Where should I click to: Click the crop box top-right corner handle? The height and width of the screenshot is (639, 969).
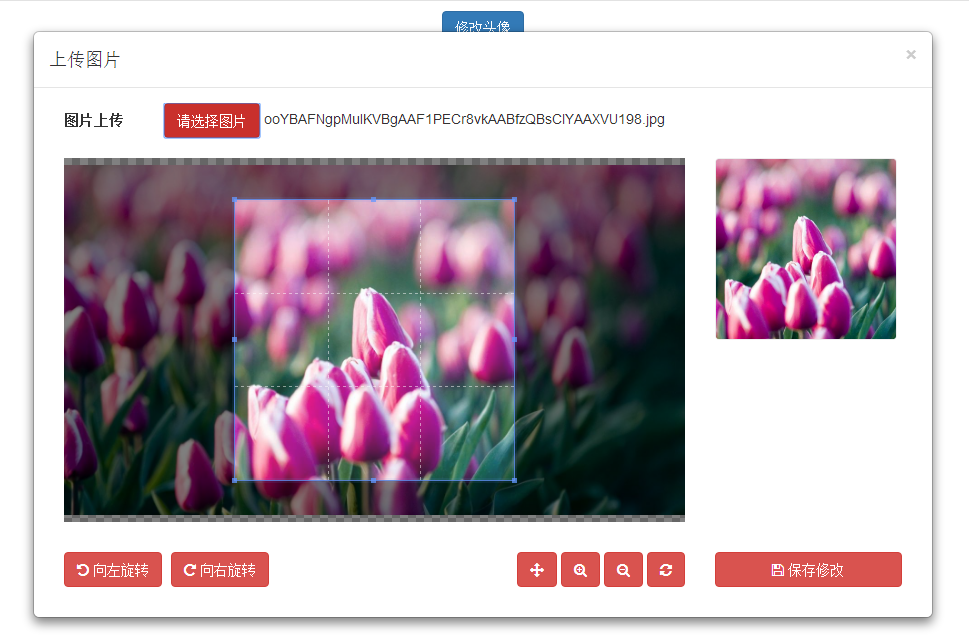coord(514,200)
